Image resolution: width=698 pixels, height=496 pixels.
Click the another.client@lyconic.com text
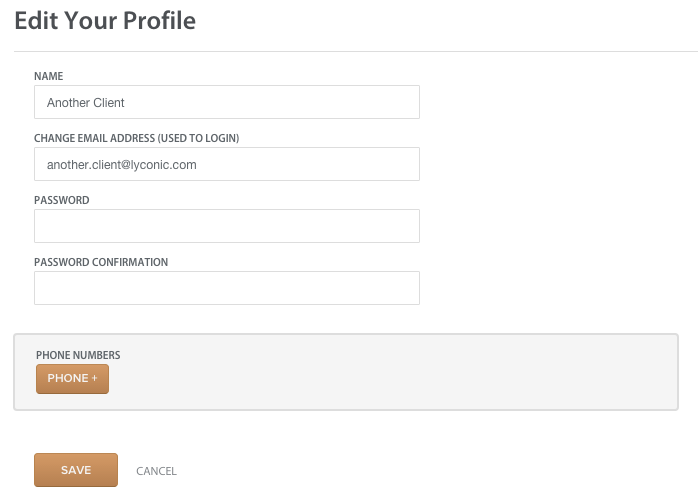coord(122,165)
